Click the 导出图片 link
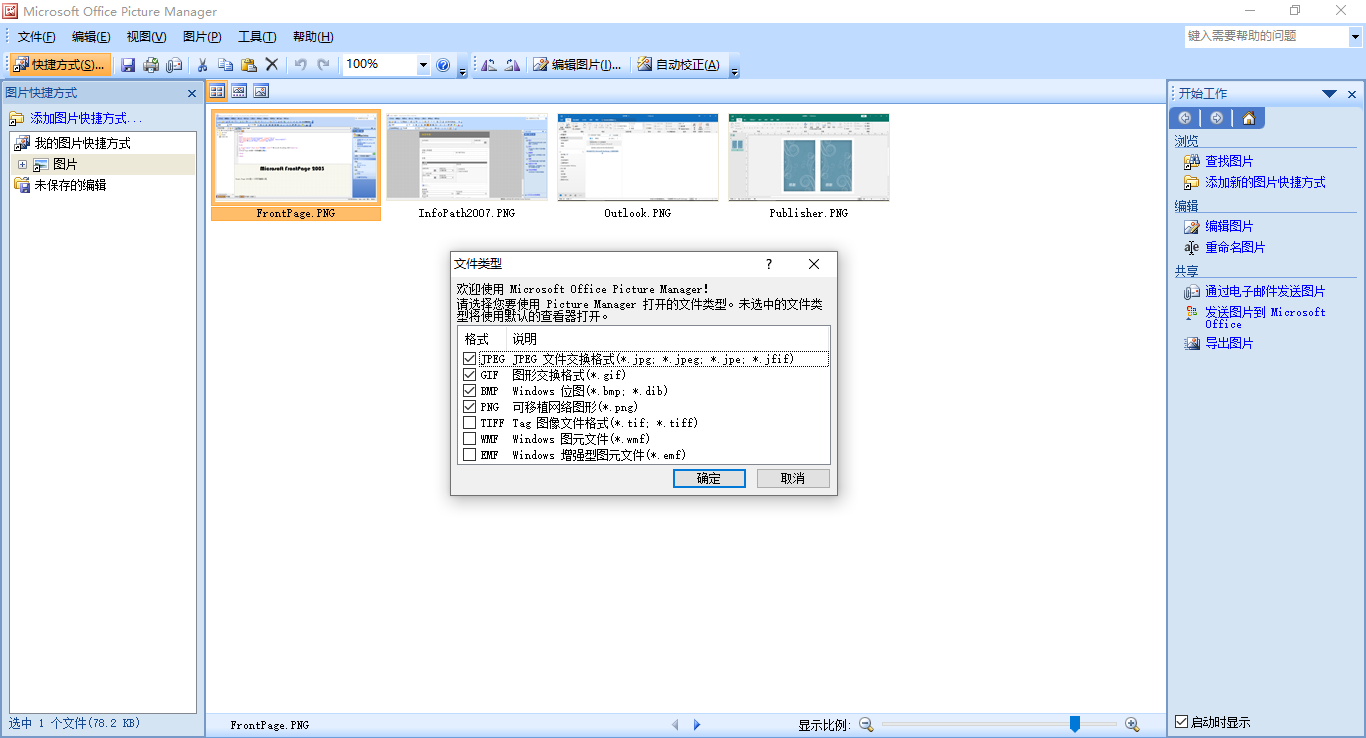 pos(1229,343)
